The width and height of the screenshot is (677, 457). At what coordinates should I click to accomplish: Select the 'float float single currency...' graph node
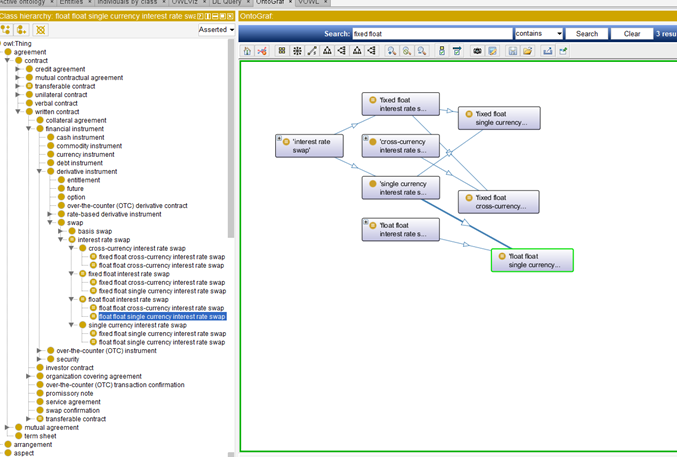click(532, 260)
